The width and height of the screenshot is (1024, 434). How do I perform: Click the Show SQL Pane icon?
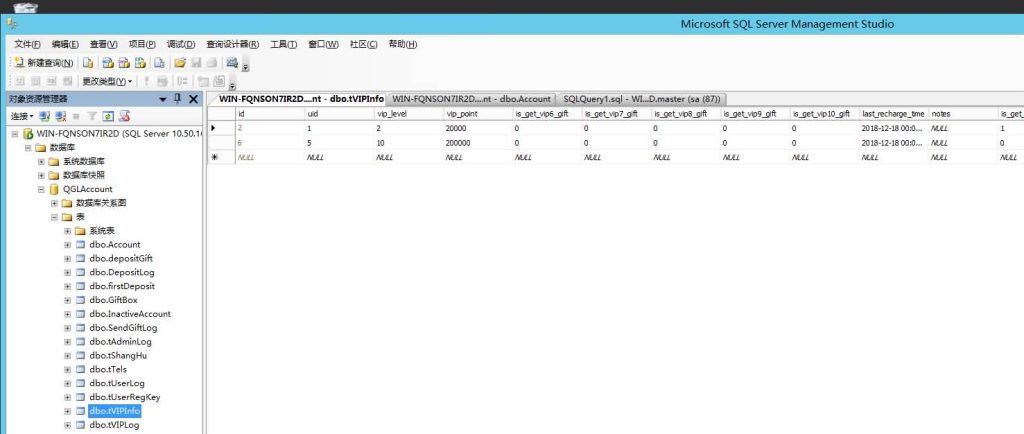[x=51, y=81]
